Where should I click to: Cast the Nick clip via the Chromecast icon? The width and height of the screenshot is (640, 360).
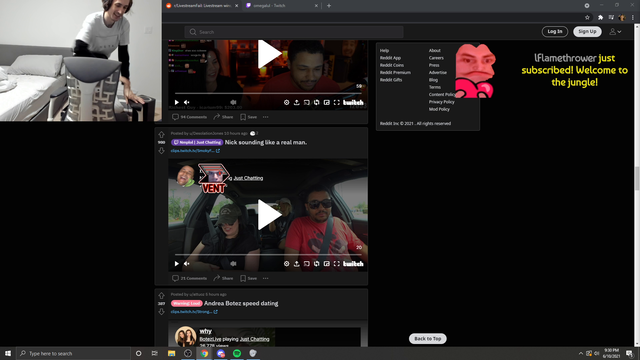(x=307, y=264)
